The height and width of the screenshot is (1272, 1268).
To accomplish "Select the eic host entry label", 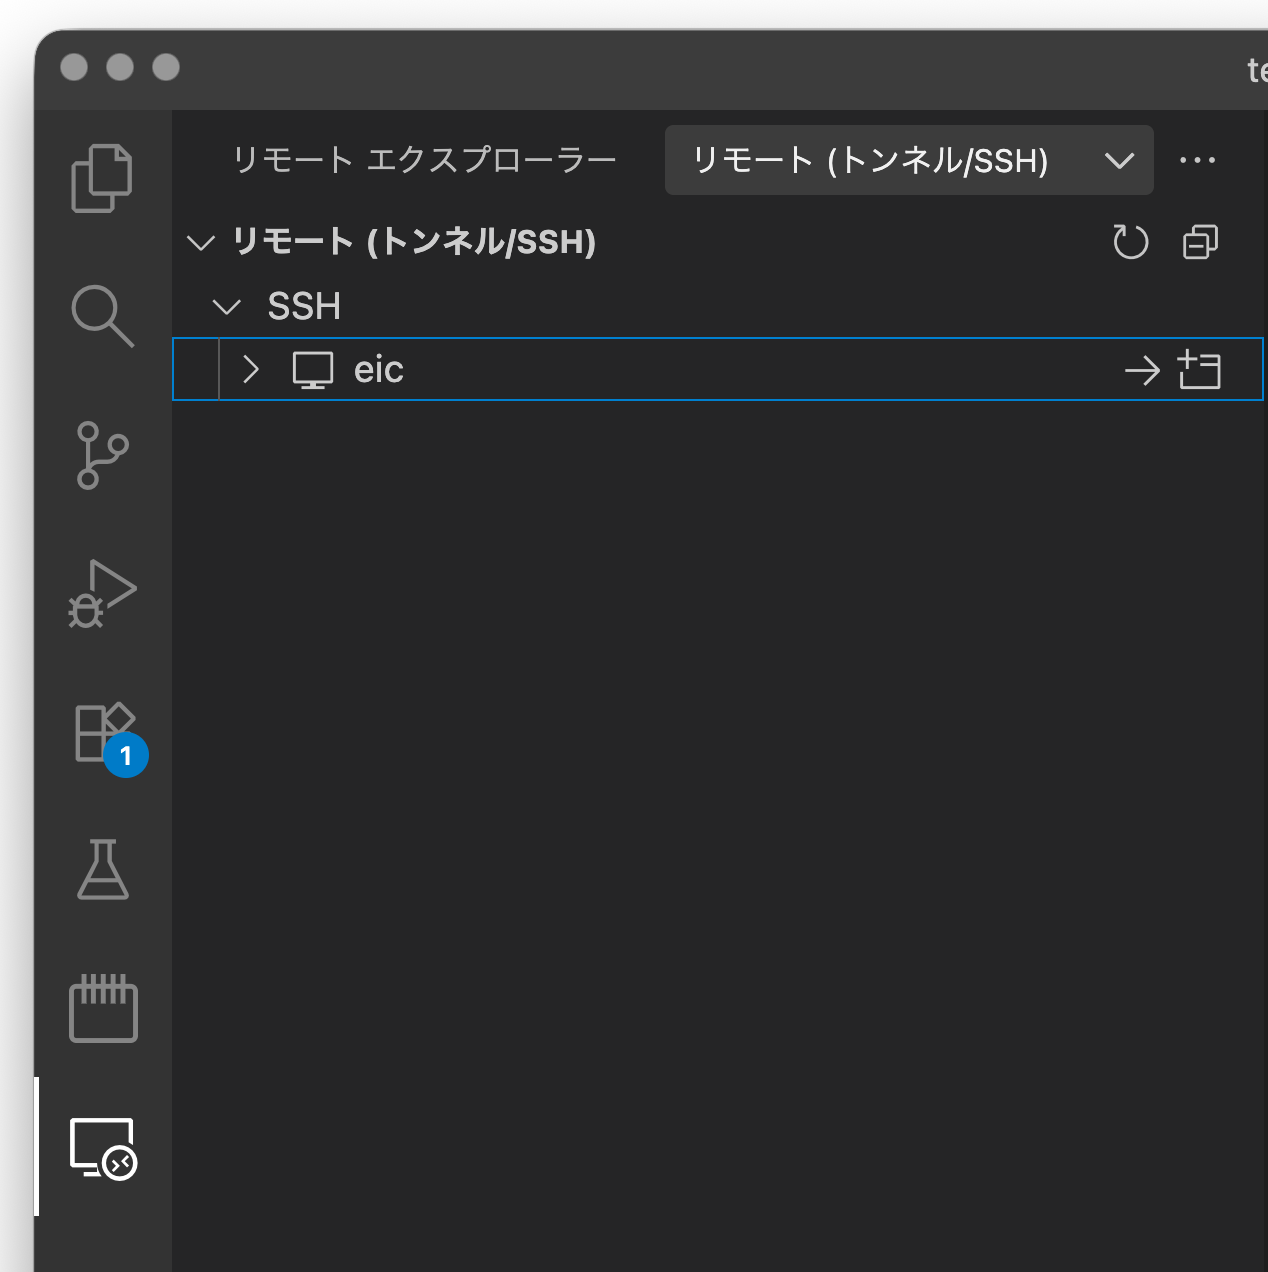I will coord(379,370).
